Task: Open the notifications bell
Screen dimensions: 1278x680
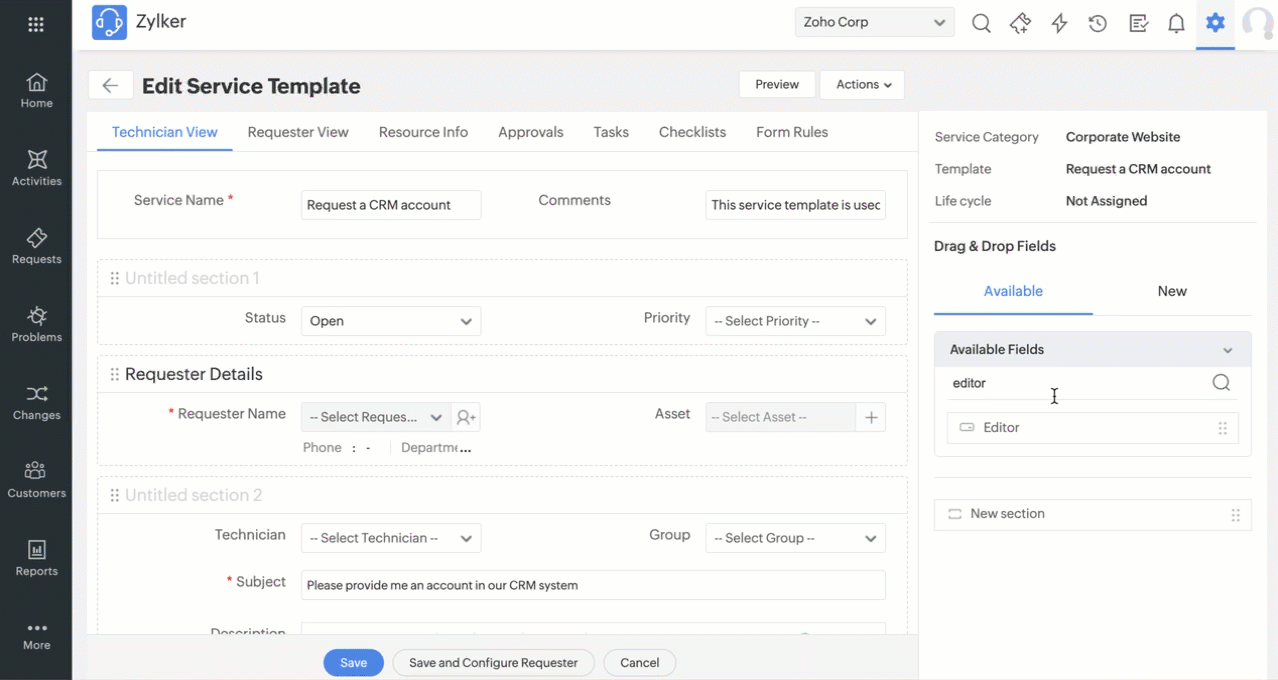Action: tap(1176, 24)
